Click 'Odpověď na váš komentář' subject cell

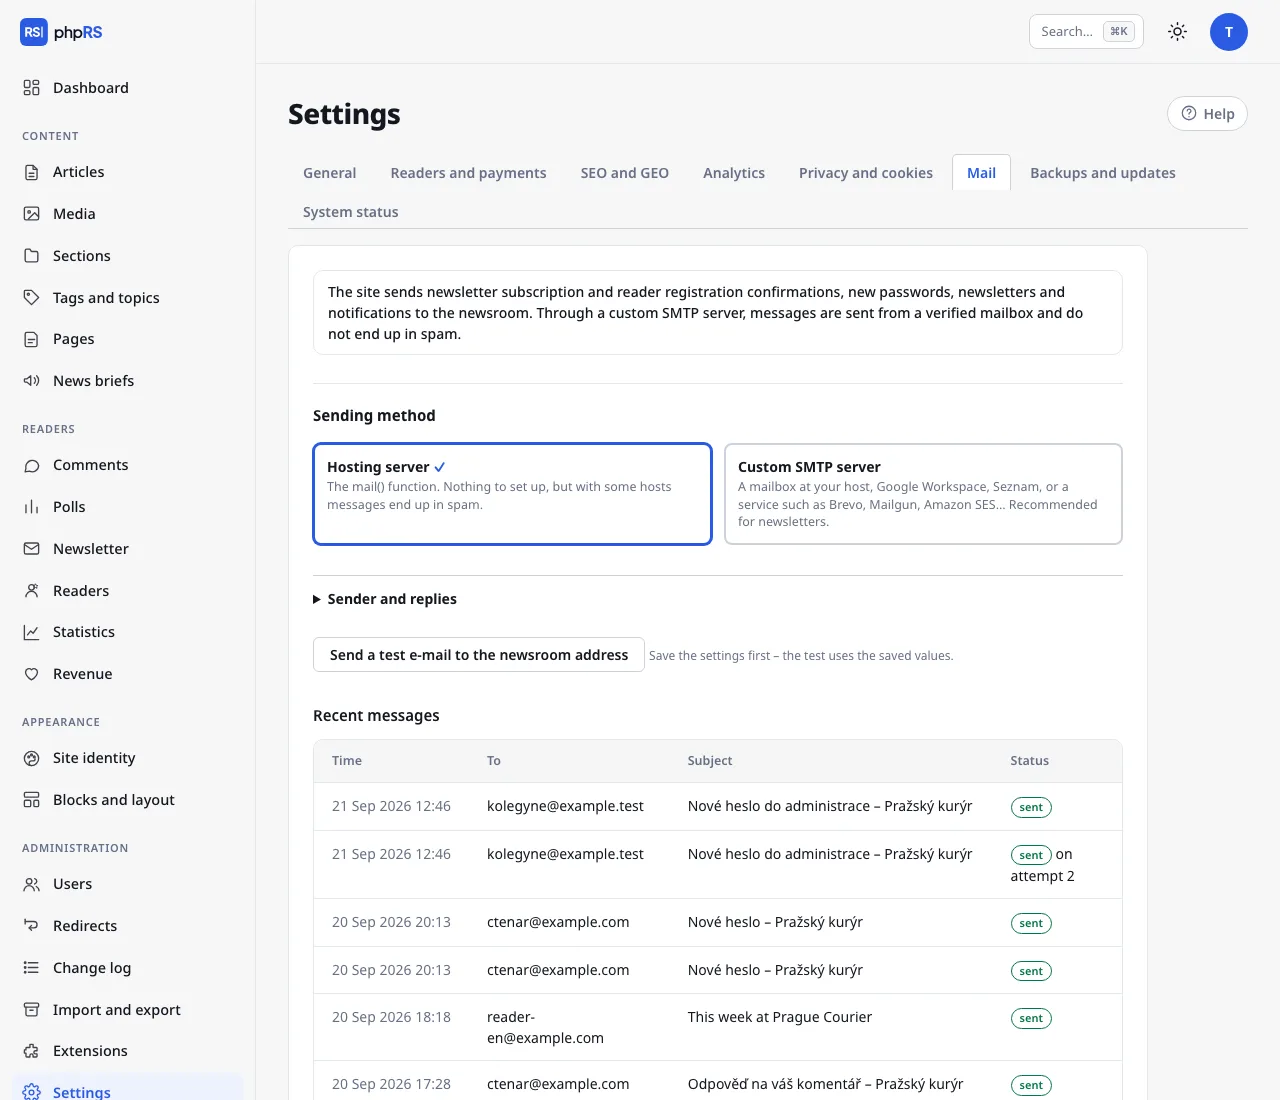point(826,1084)
